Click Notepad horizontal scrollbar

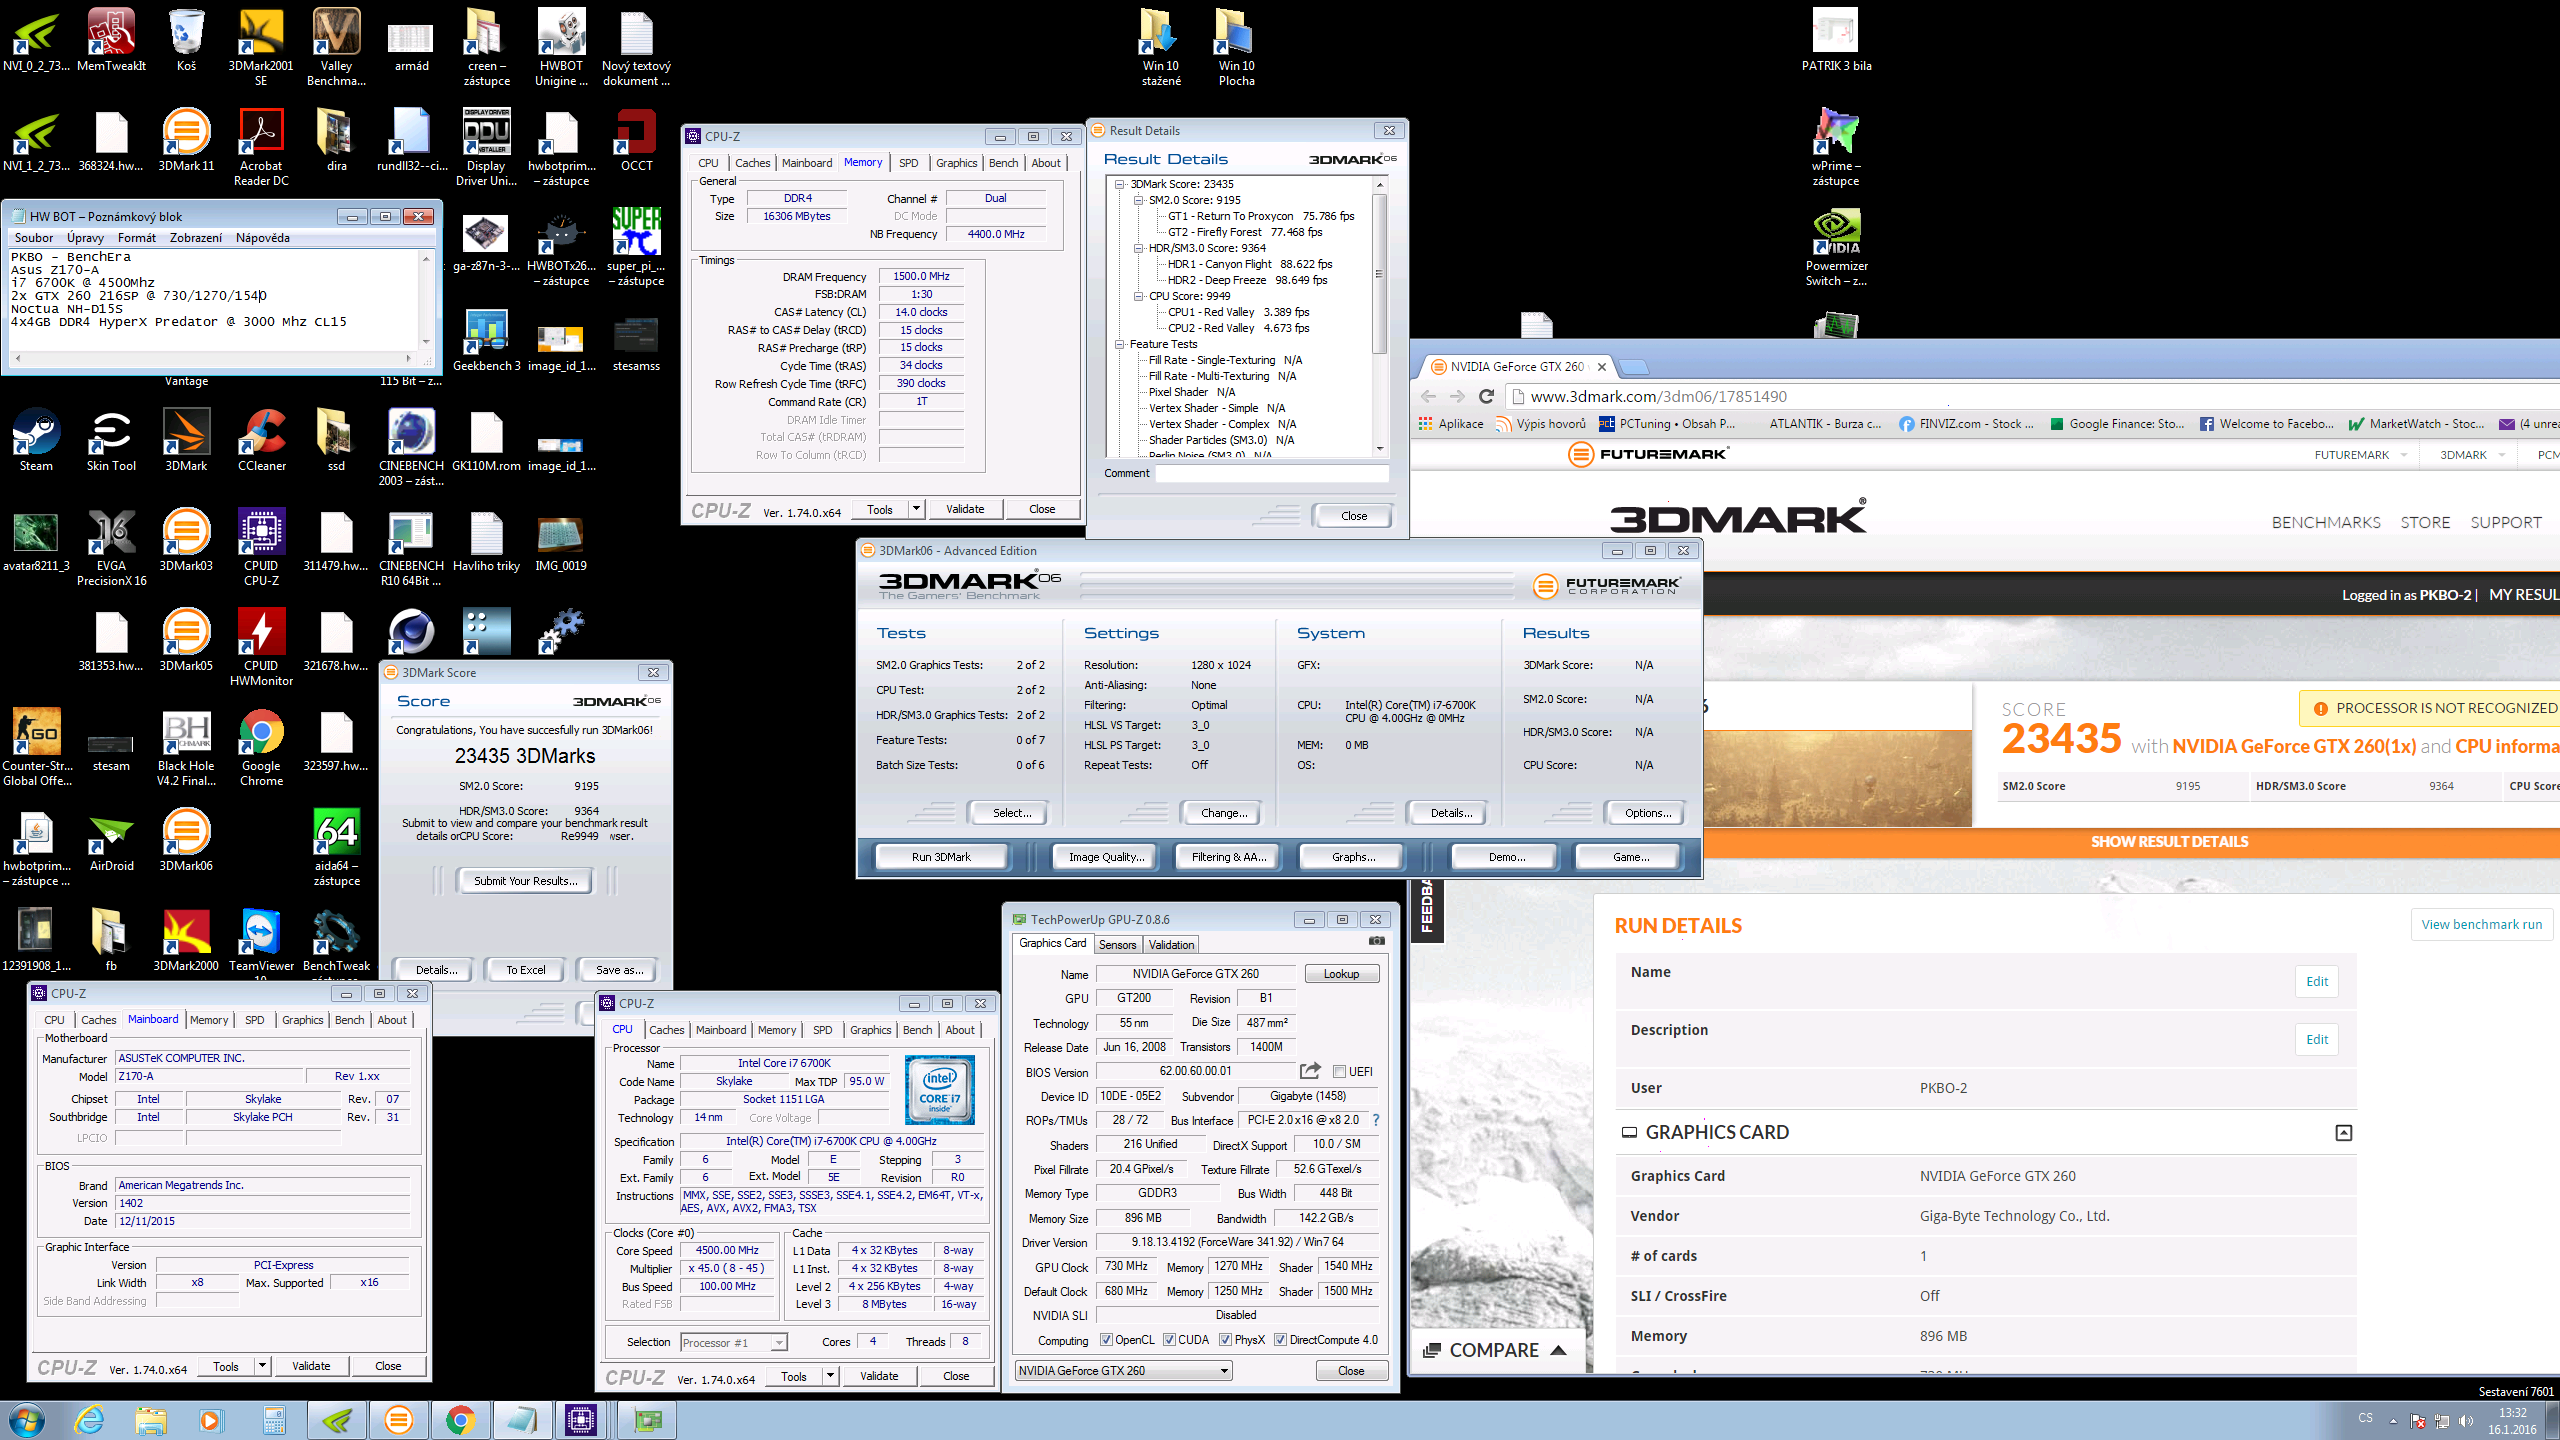point(211,358)
